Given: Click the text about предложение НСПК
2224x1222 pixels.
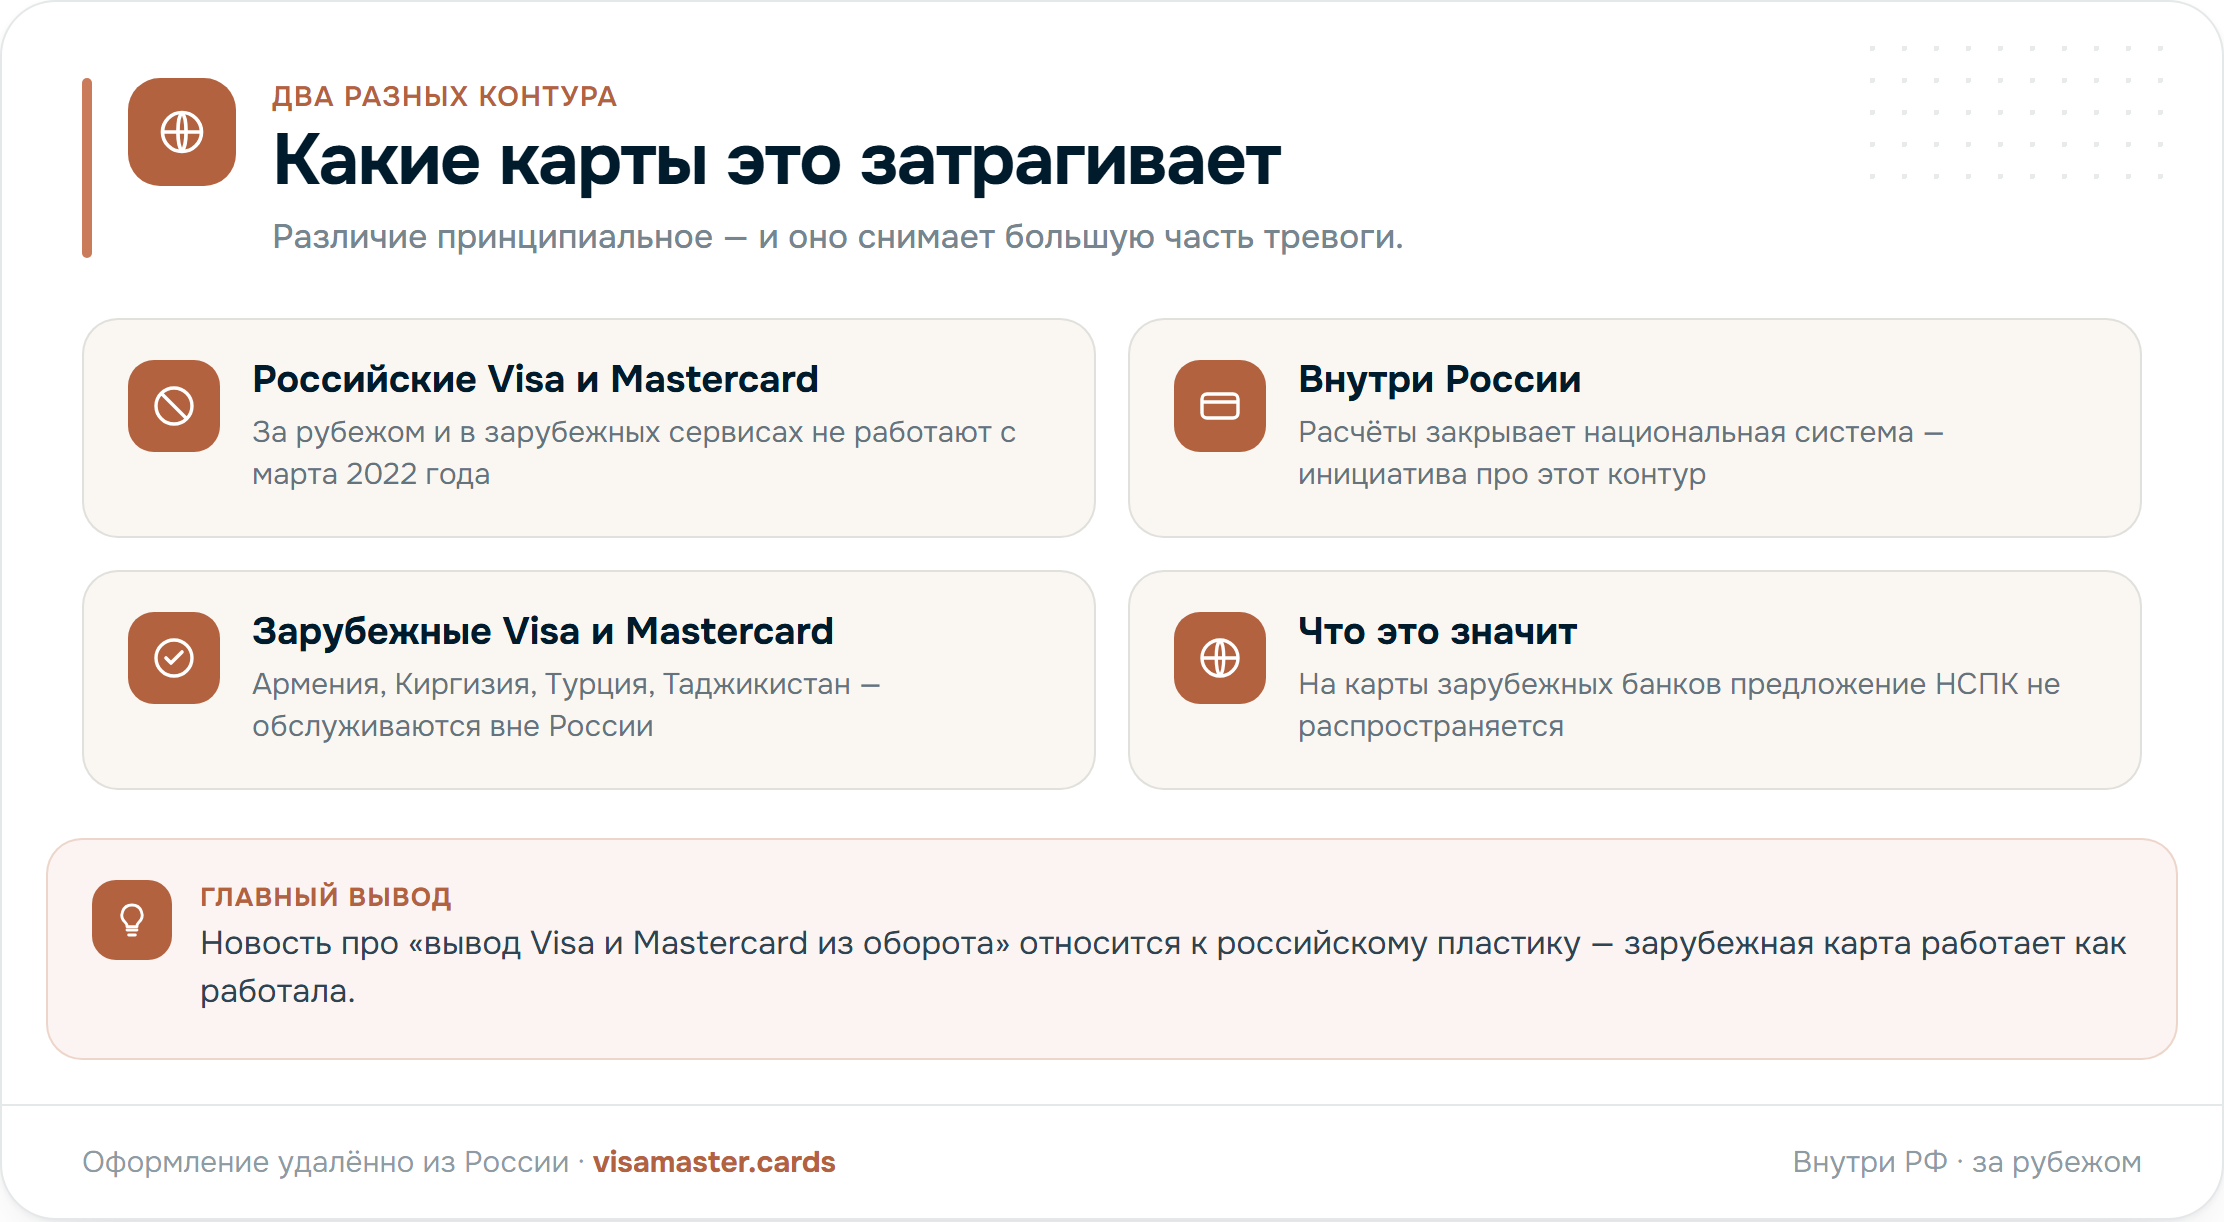Looking at the screenshot, I should point(1679,705).
